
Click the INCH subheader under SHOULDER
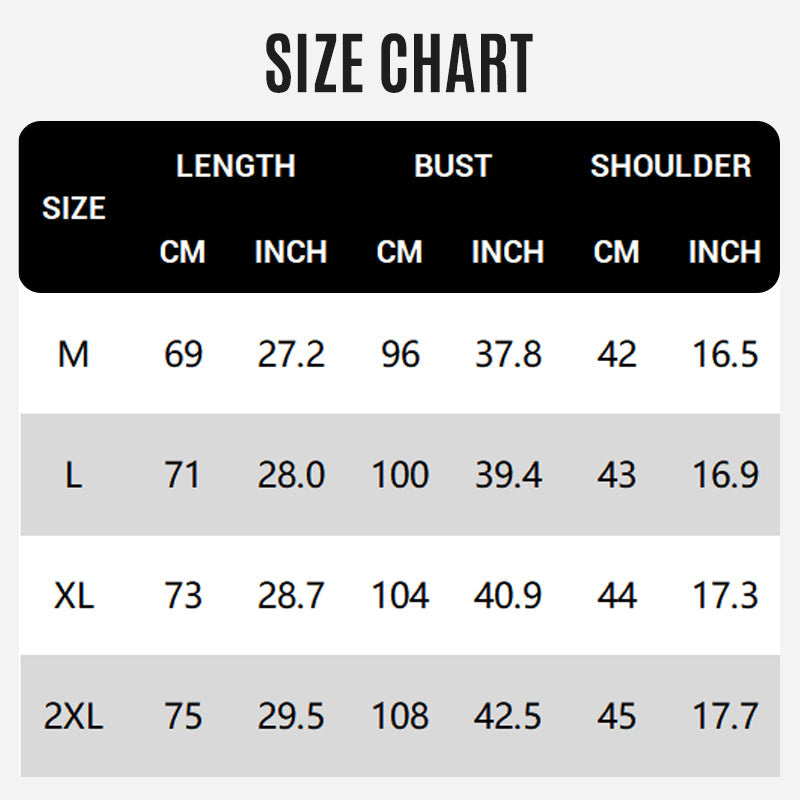pyautogui.click(x=725, y=252)
